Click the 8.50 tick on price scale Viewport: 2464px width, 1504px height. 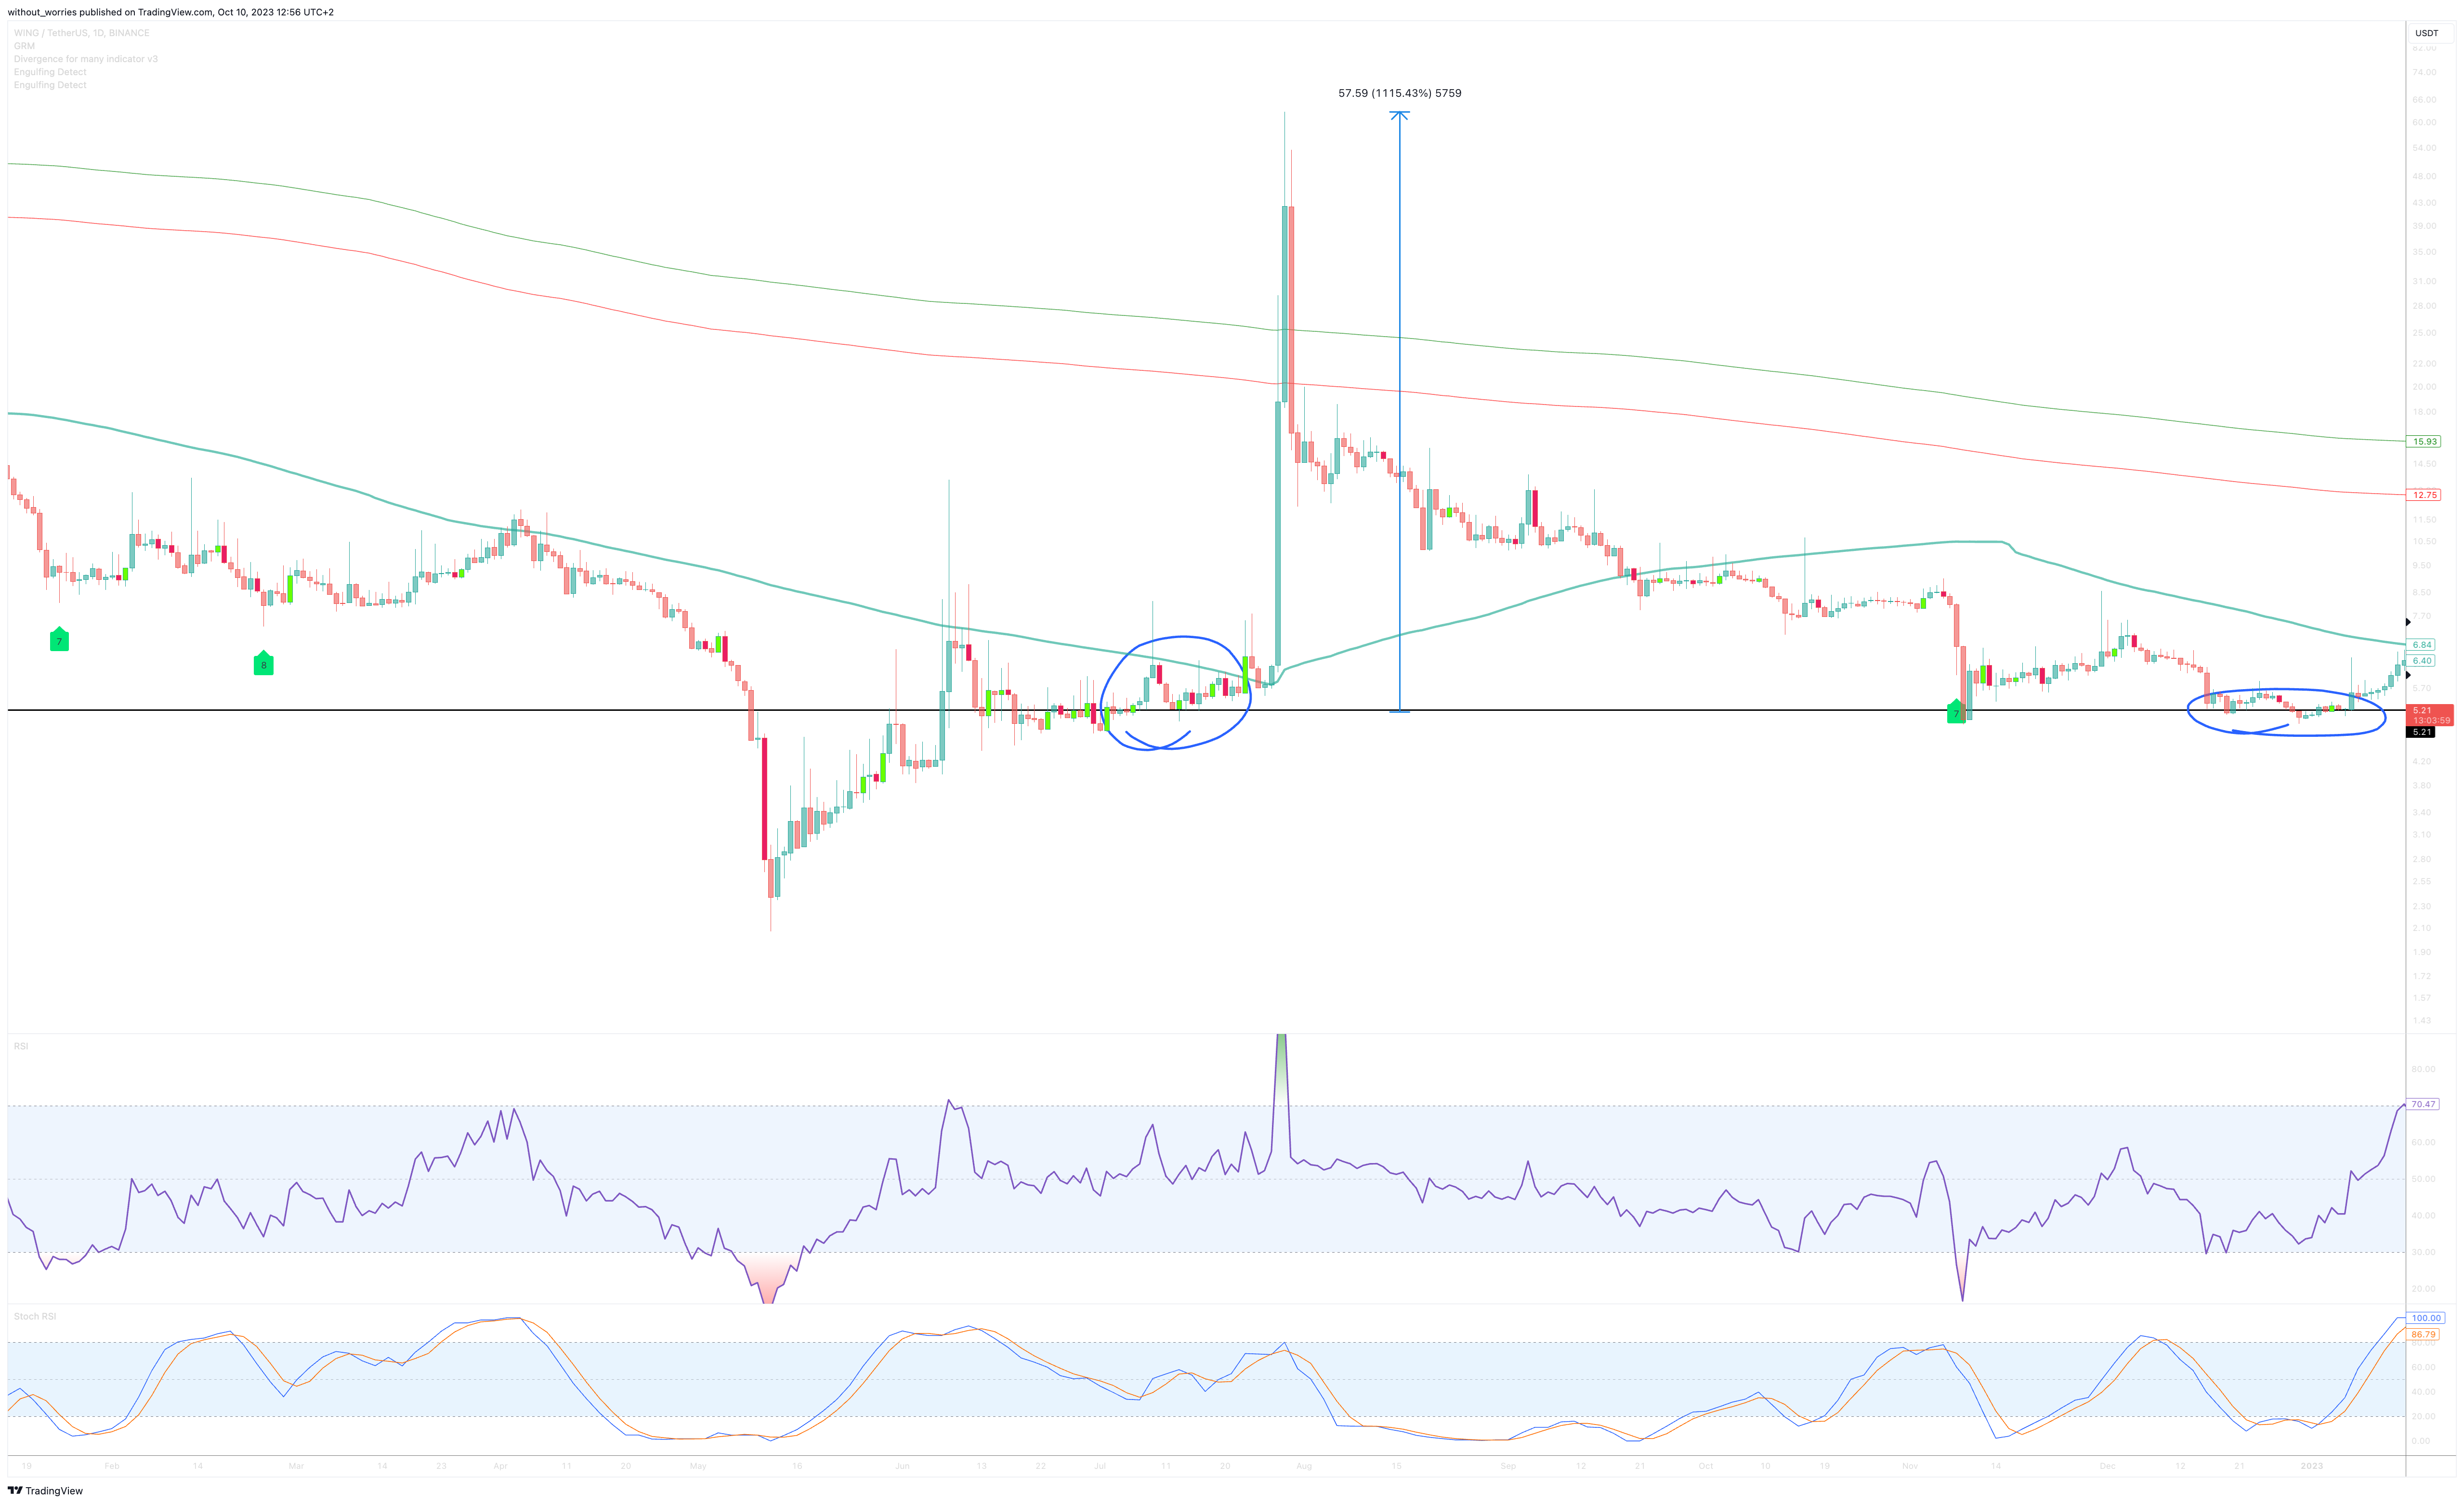click(x=2422, y=592)
